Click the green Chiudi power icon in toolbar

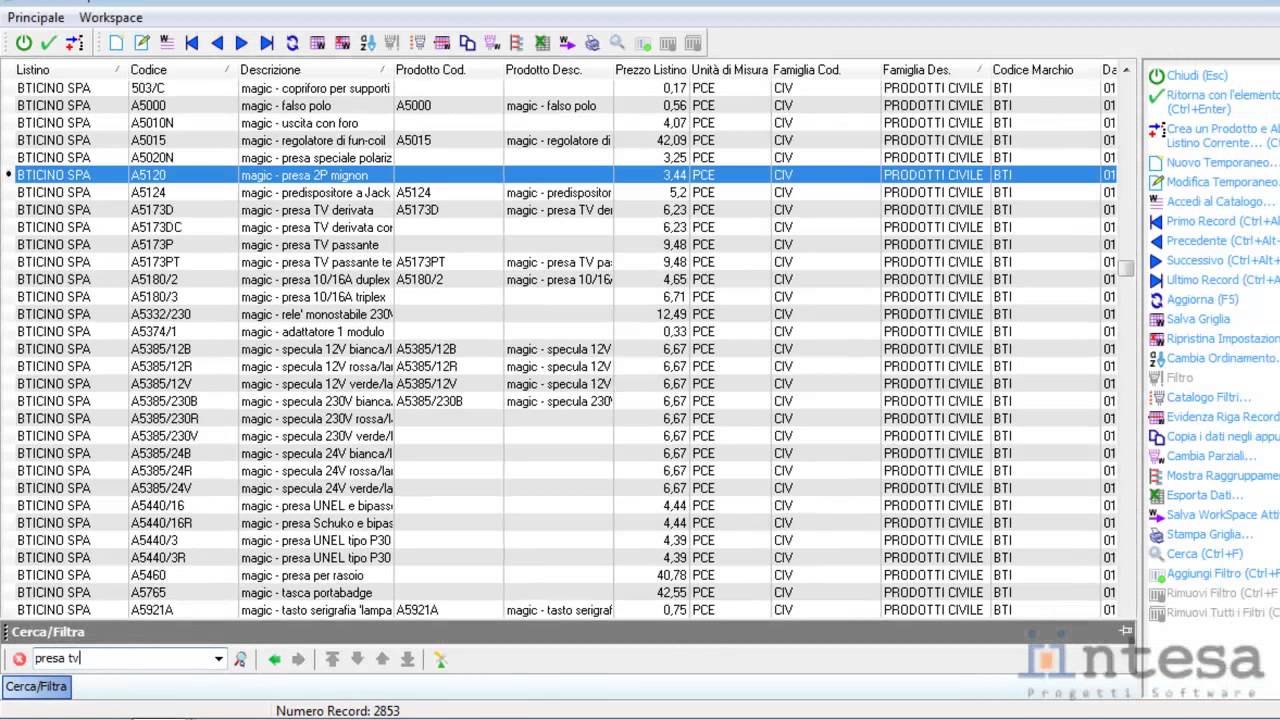click(23, 43)
